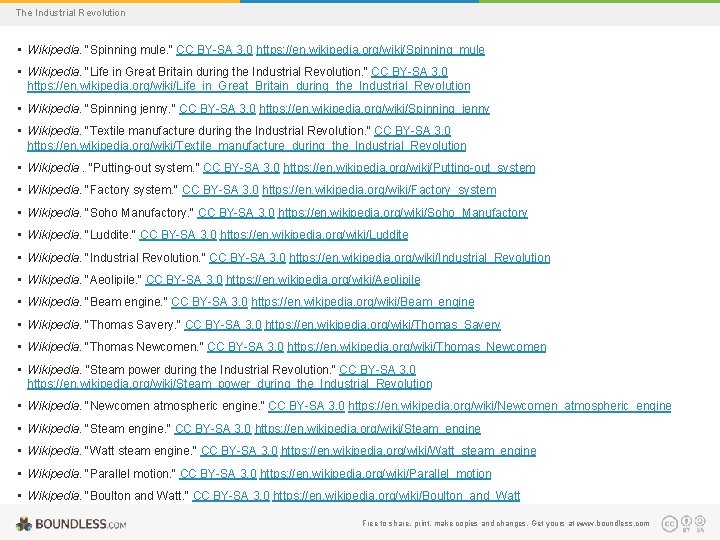Open the Spinning mule Wikipedia URL

click(x=370, y=50)
